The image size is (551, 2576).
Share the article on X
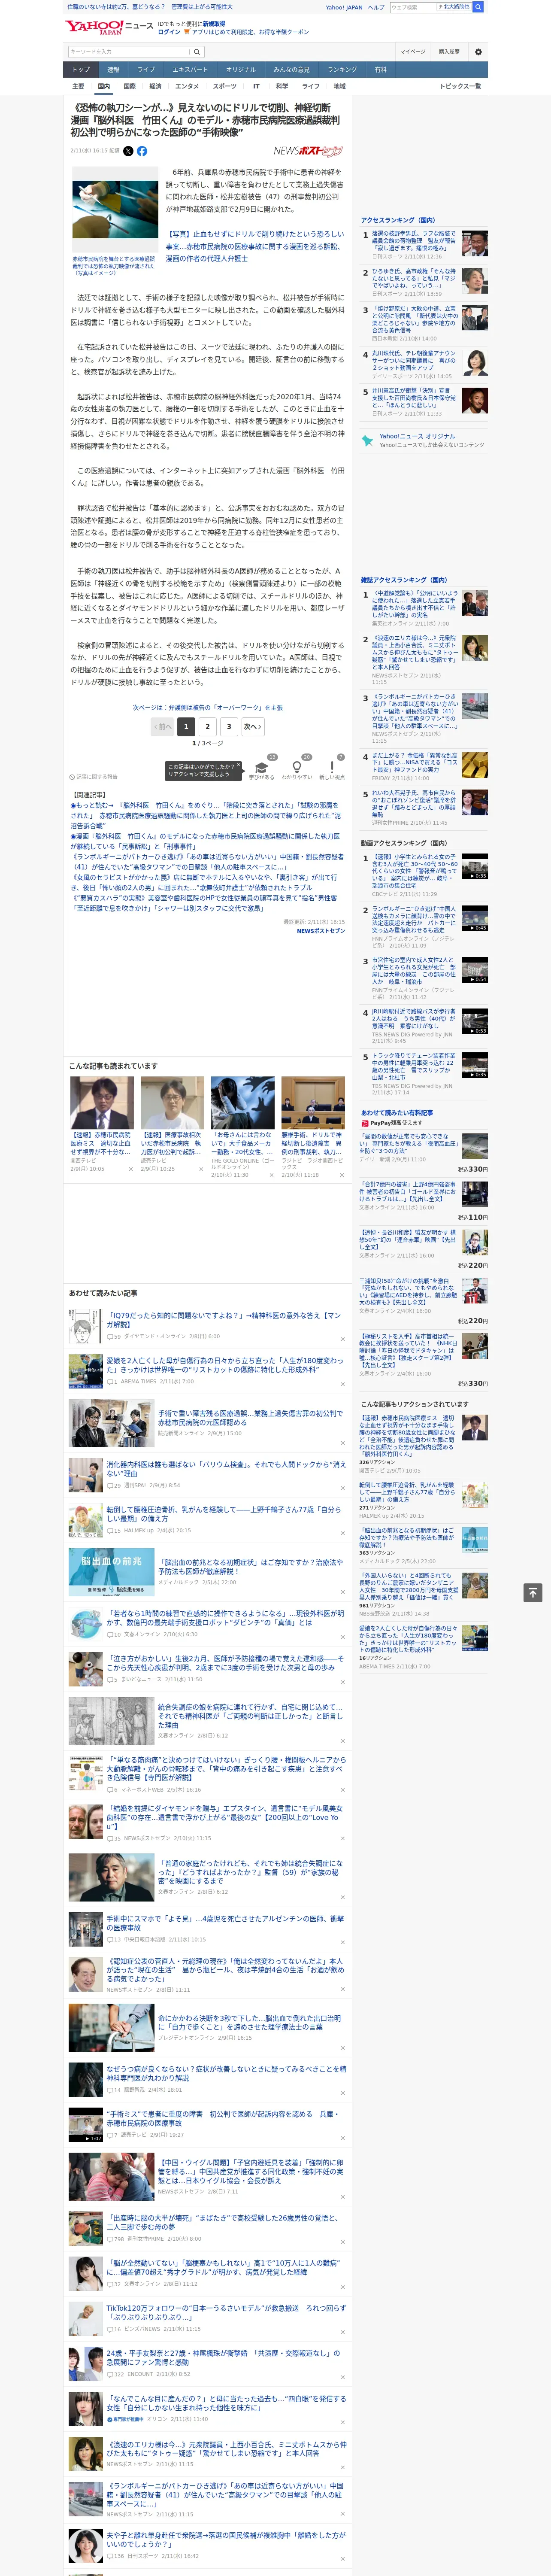click(128, 151)
